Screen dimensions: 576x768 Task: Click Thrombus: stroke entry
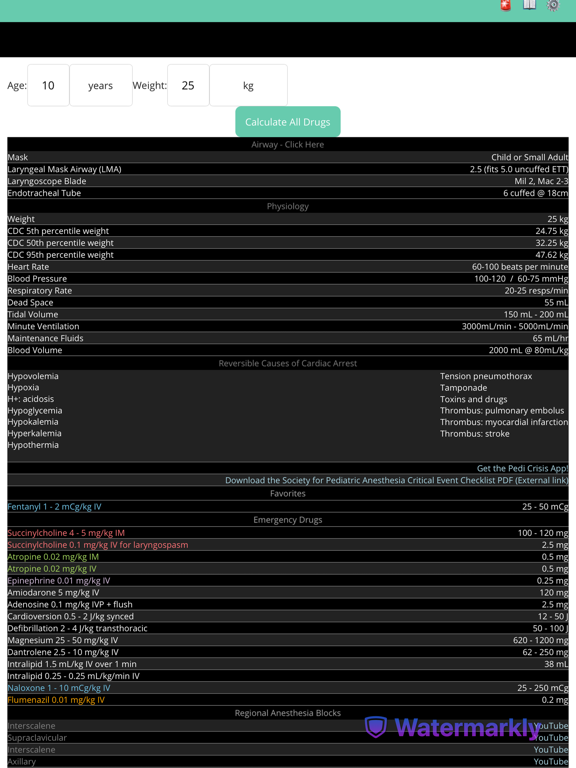[475, 433]
